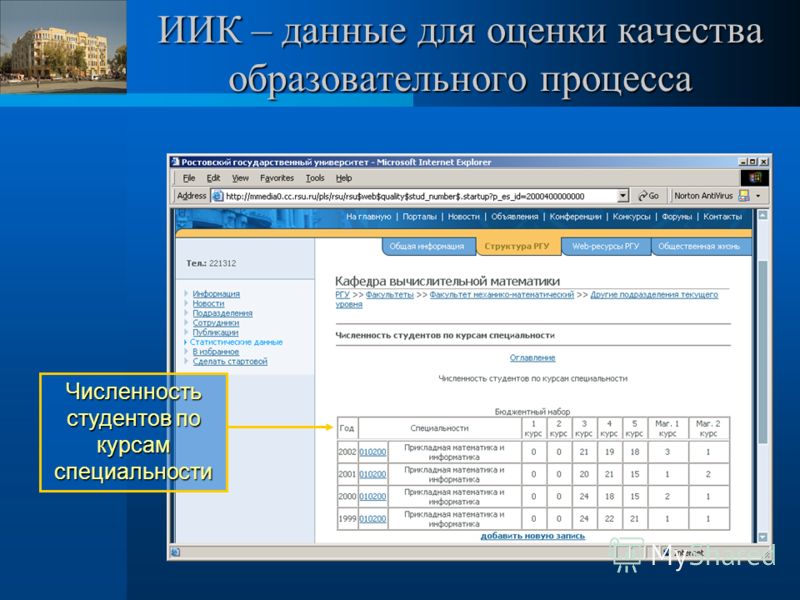This screenshot has height=600, width=800.
Task: Switch to Web-ресурсы РГУ tab
Action: pos(606,246)
